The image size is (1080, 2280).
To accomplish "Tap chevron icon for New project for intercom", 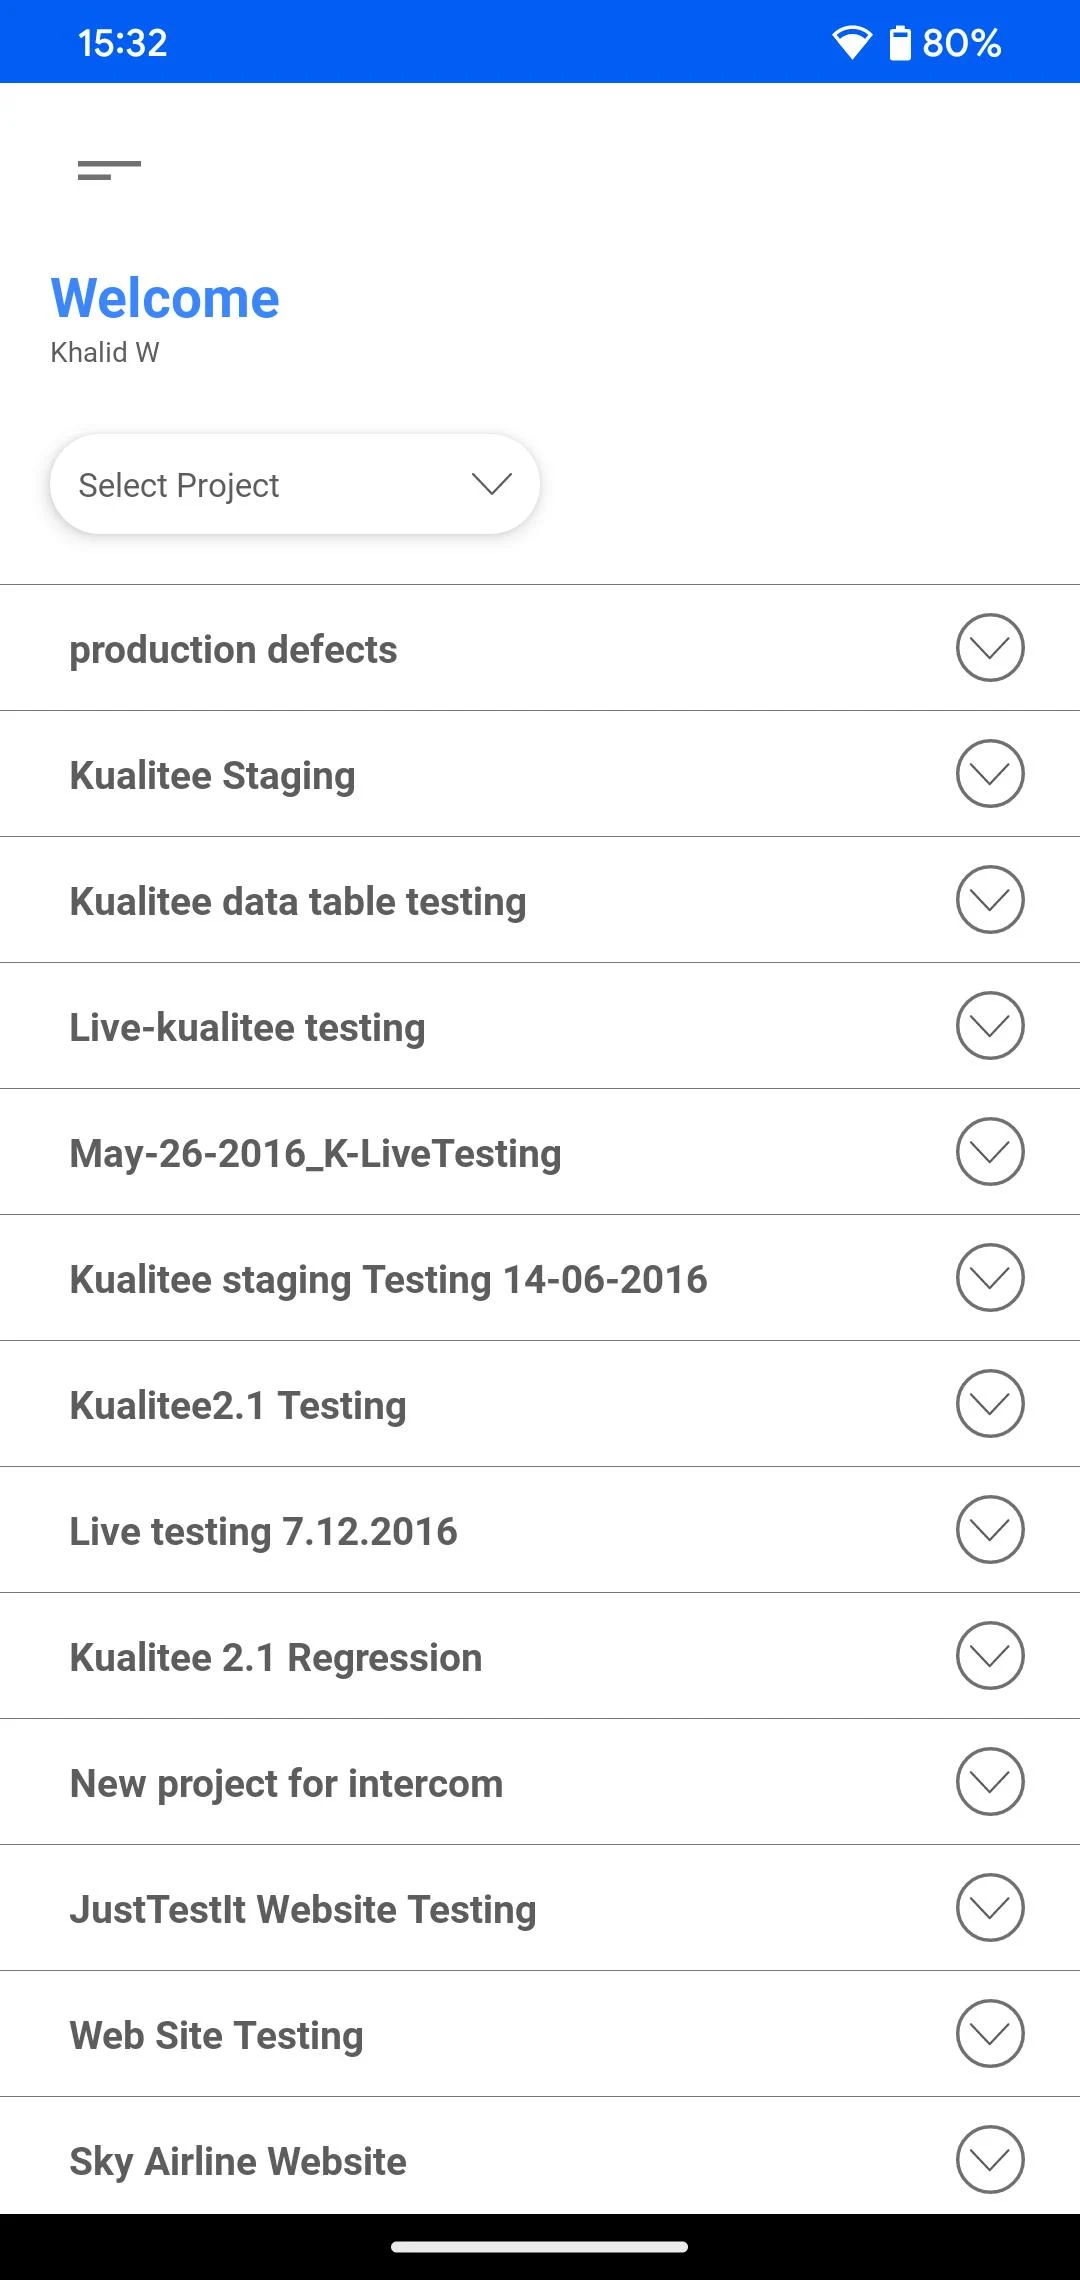I will click(x=990, y=1782).
